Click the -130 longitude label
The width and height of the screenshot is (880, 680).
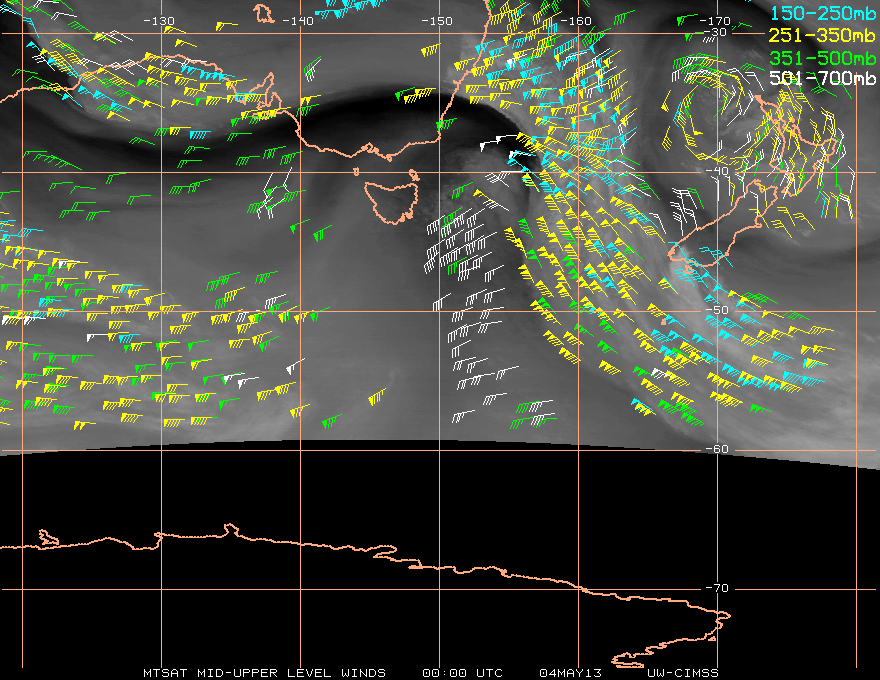pos(159,21)
